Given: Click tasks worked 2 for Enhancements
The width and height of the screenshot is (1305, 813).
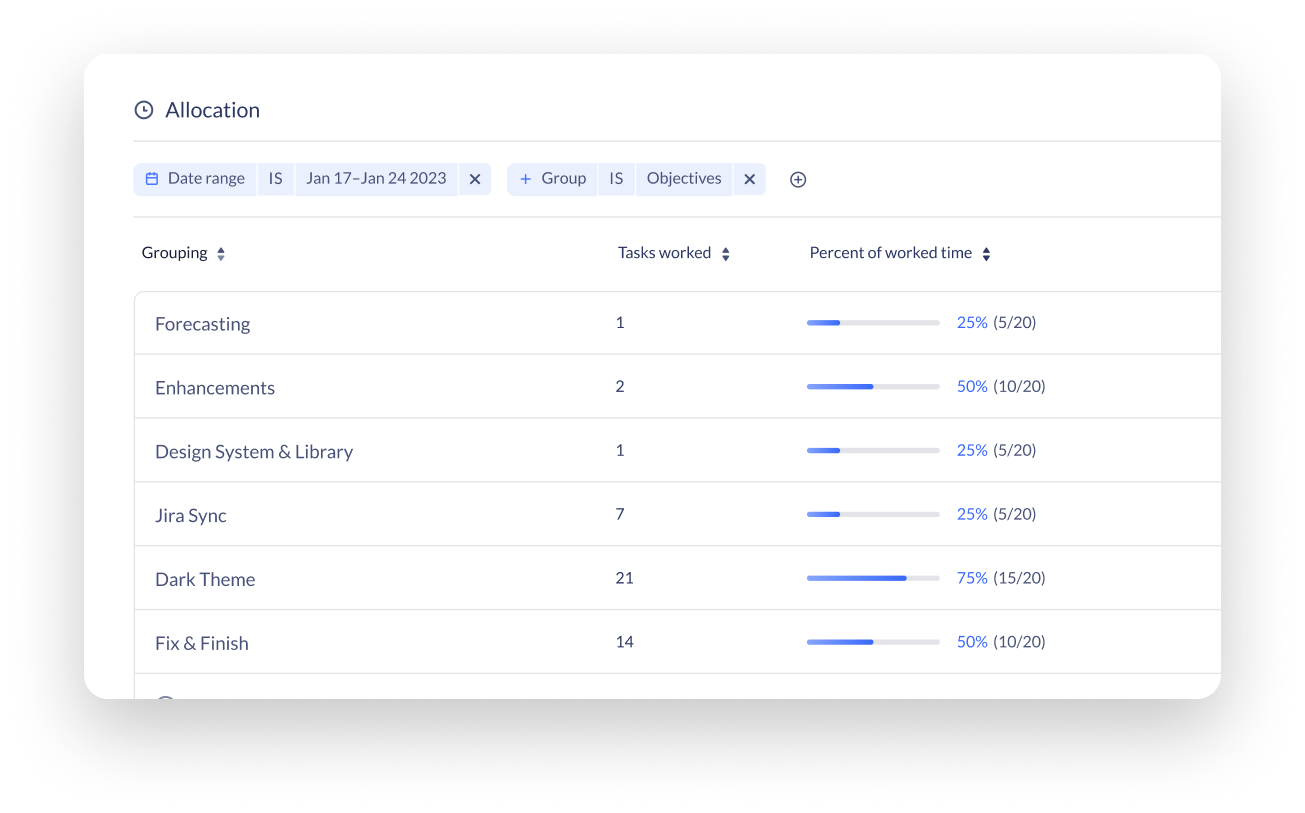Looking at the screenshot, I should pyautogui.click(x=620, y=386).
